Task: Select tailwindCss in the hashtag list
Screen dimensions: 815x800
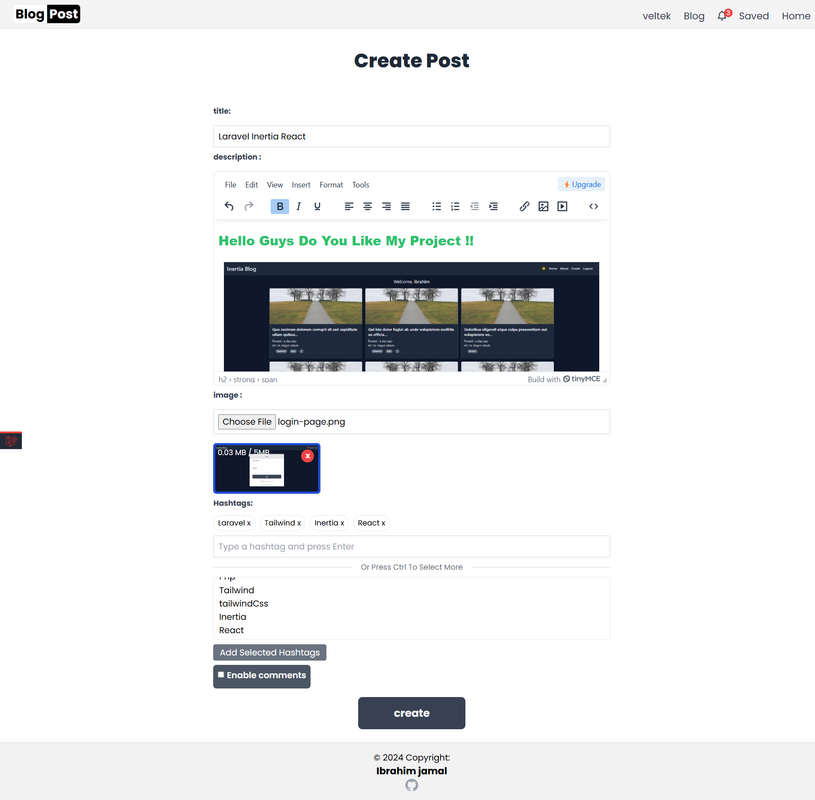Action: click(412, 604)
